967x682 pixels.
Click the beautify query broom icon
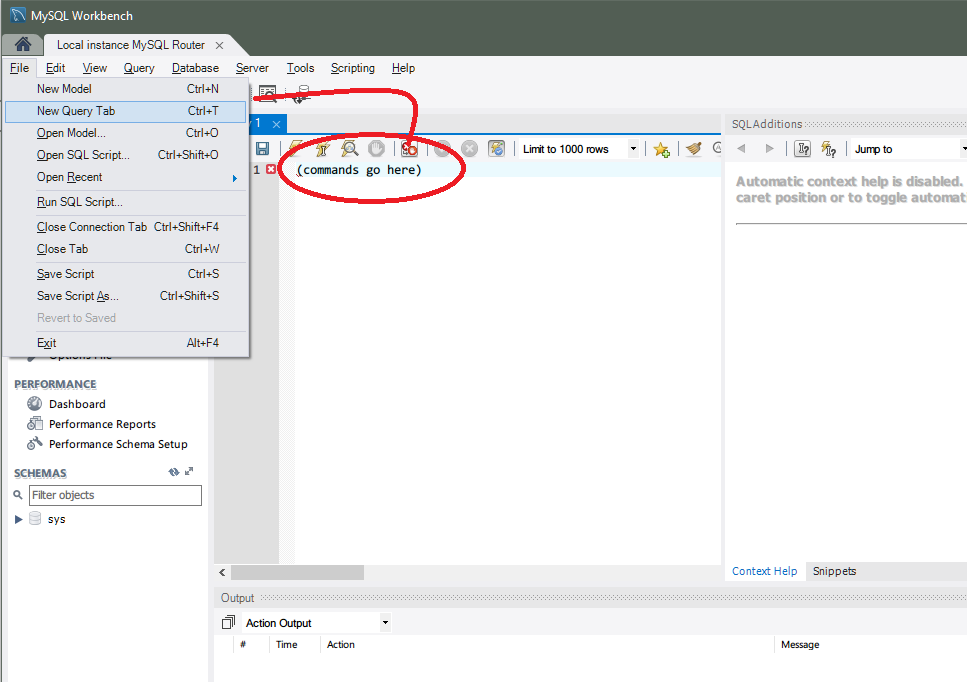[693, 149]
